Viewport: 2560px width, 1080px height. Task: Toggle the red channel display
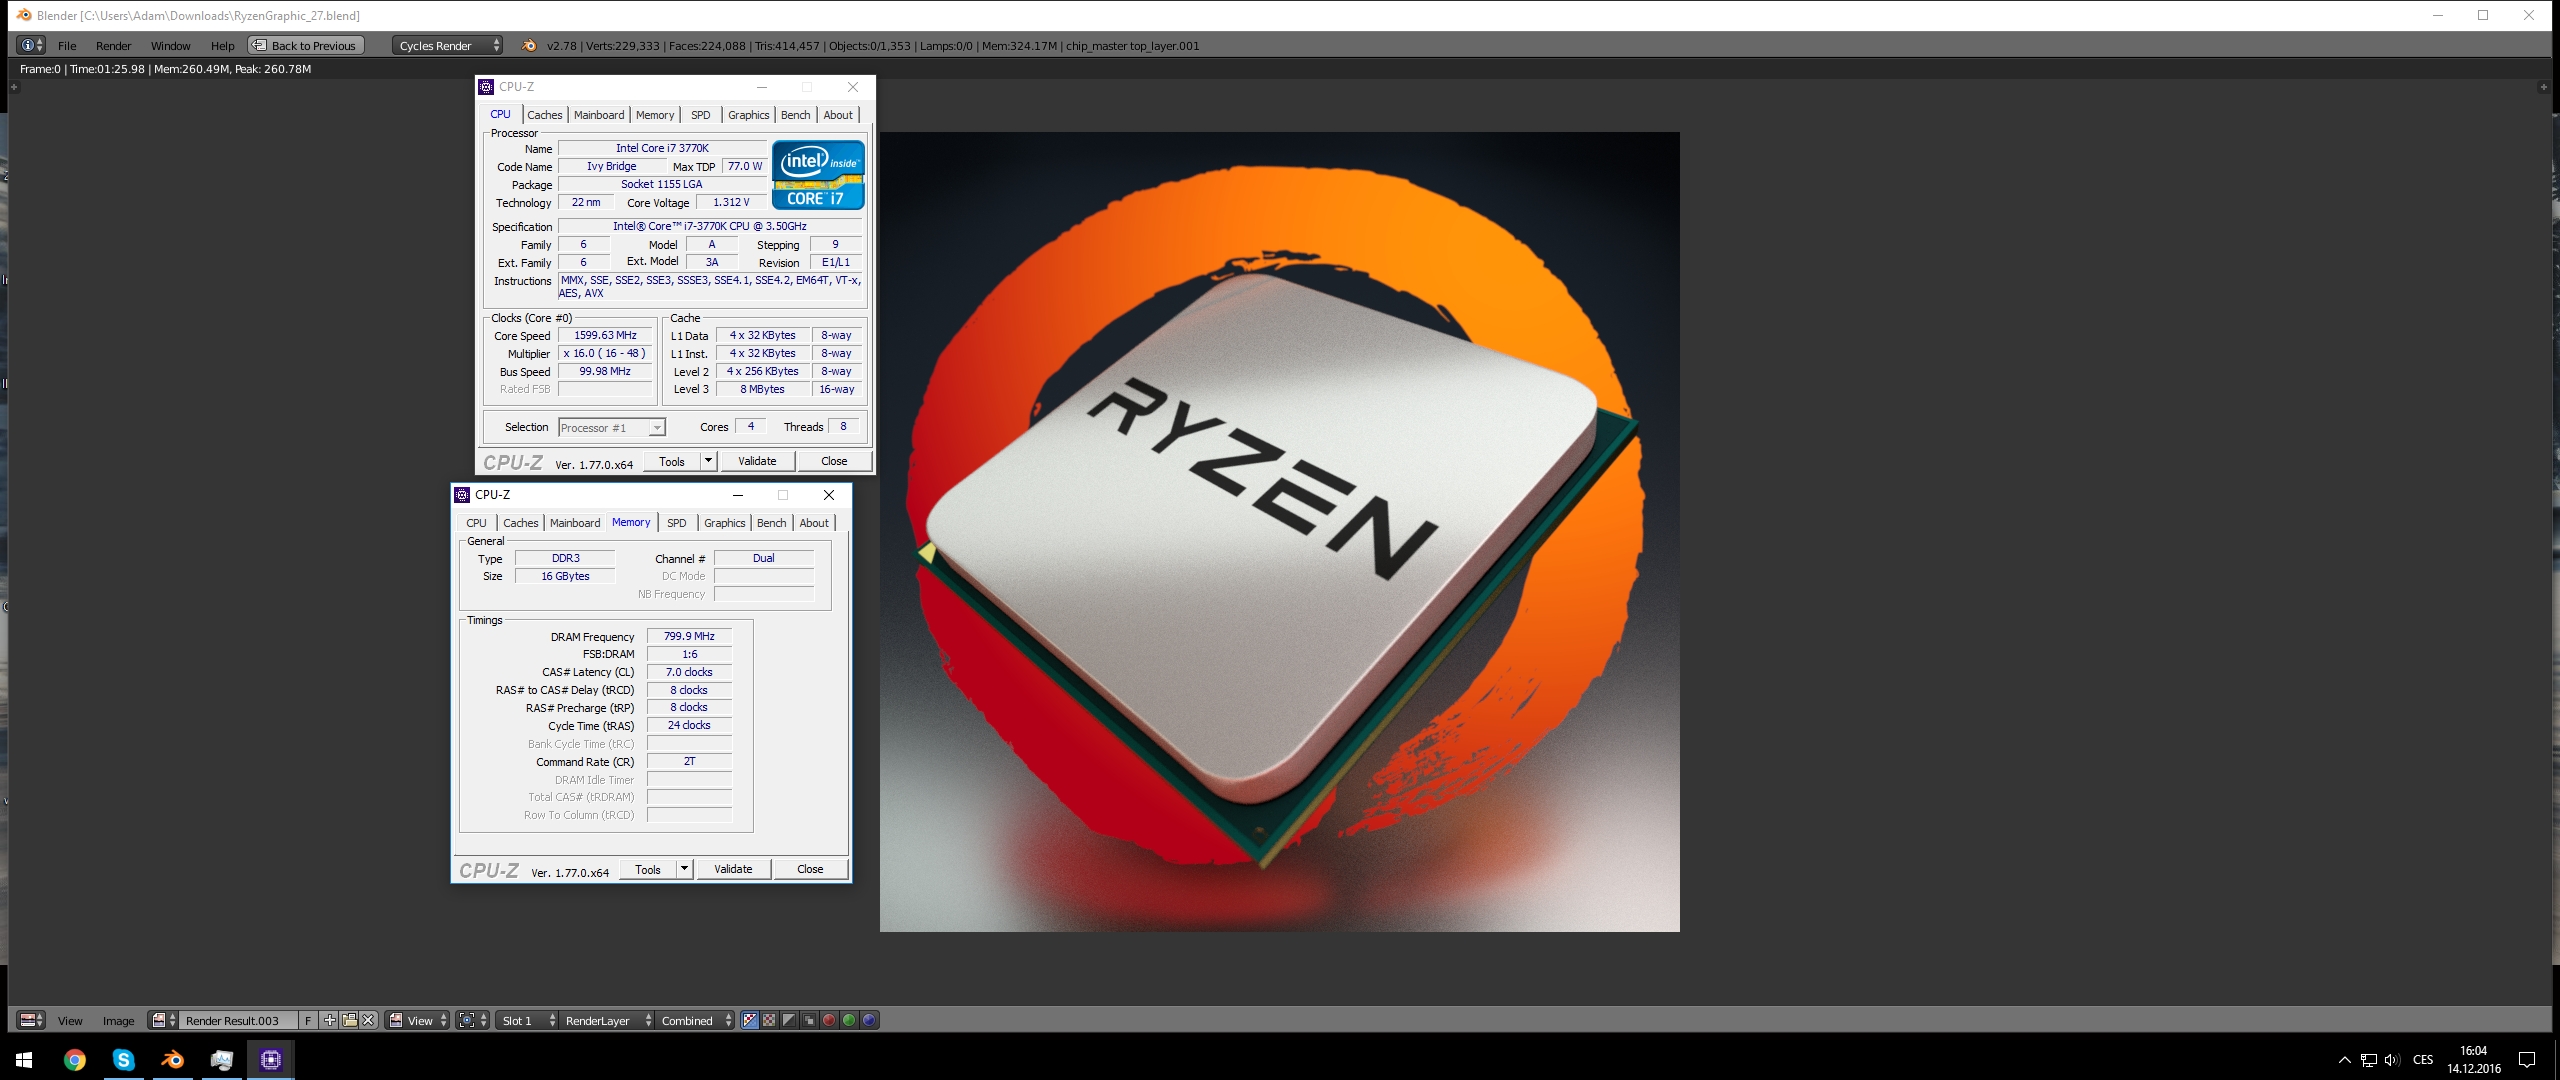point(828,1020)
